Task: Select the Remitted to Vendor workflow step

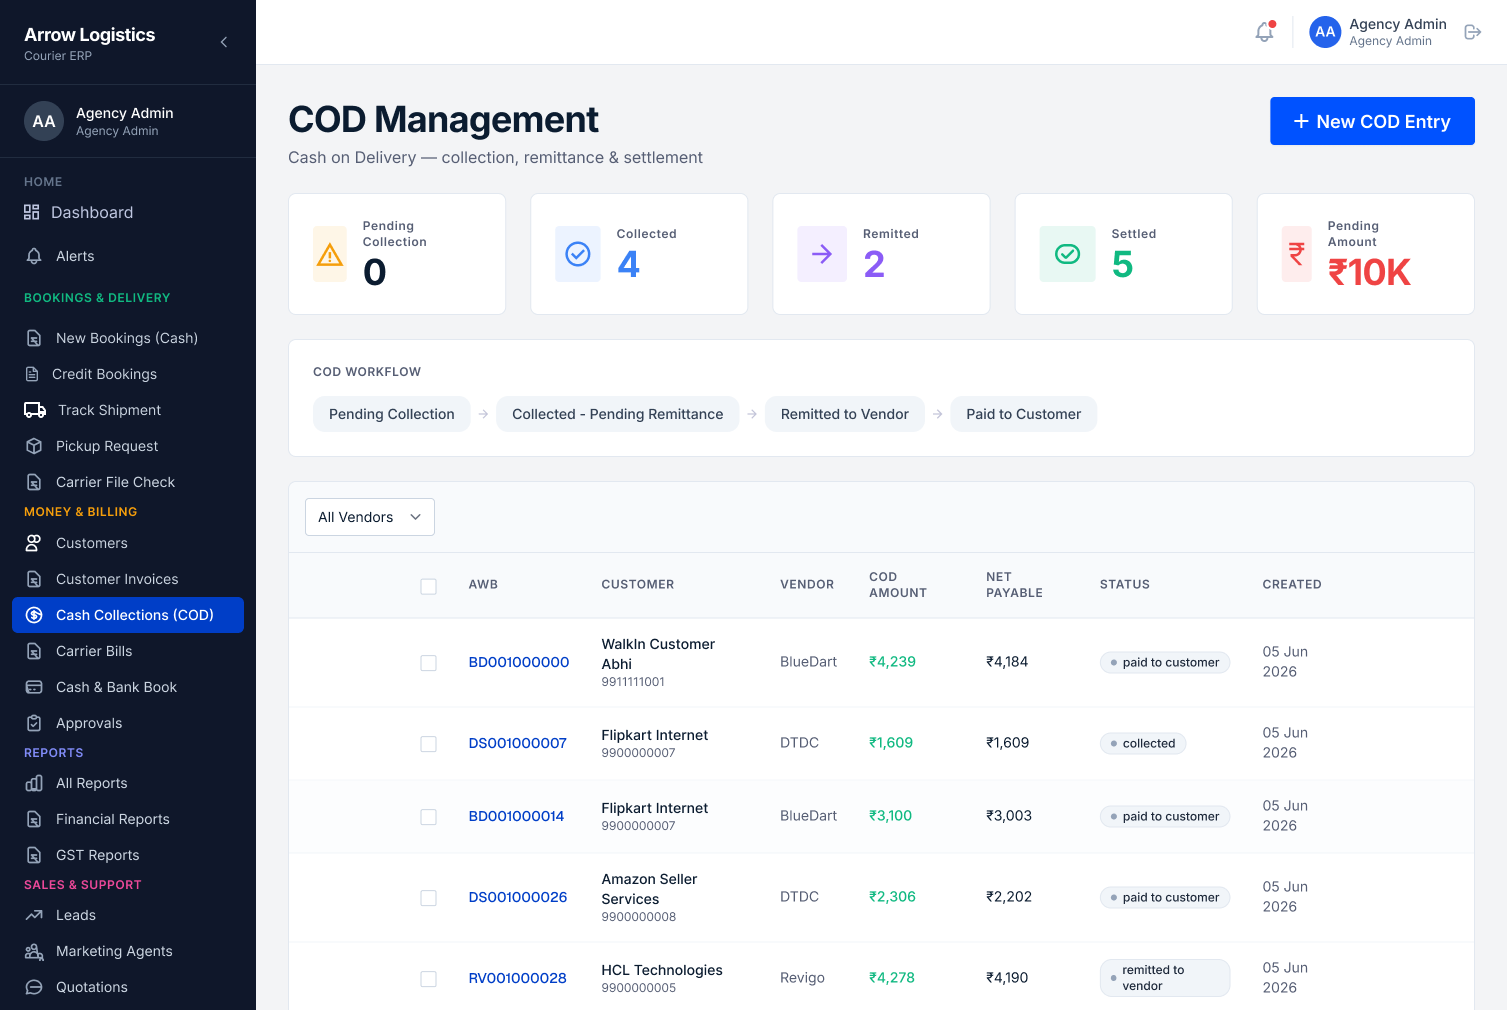Action: point(845,414)
